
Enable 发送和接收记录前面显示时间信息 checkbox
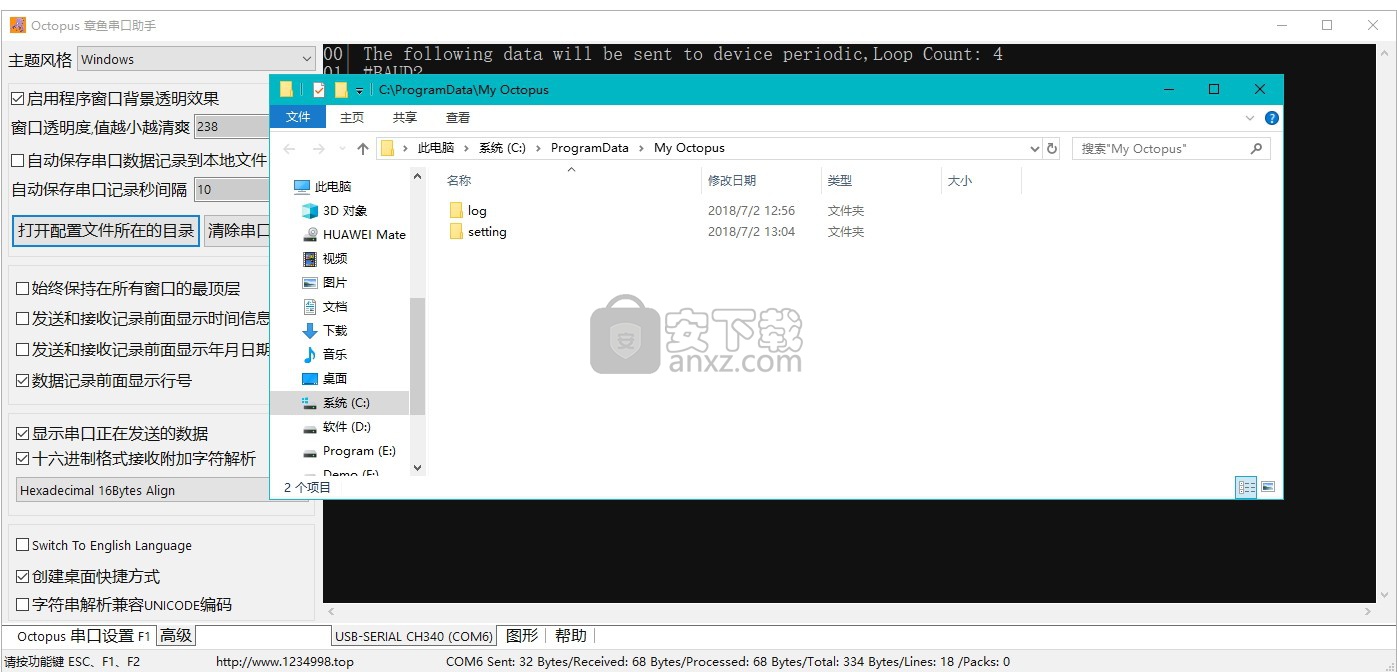pos(23,319)
